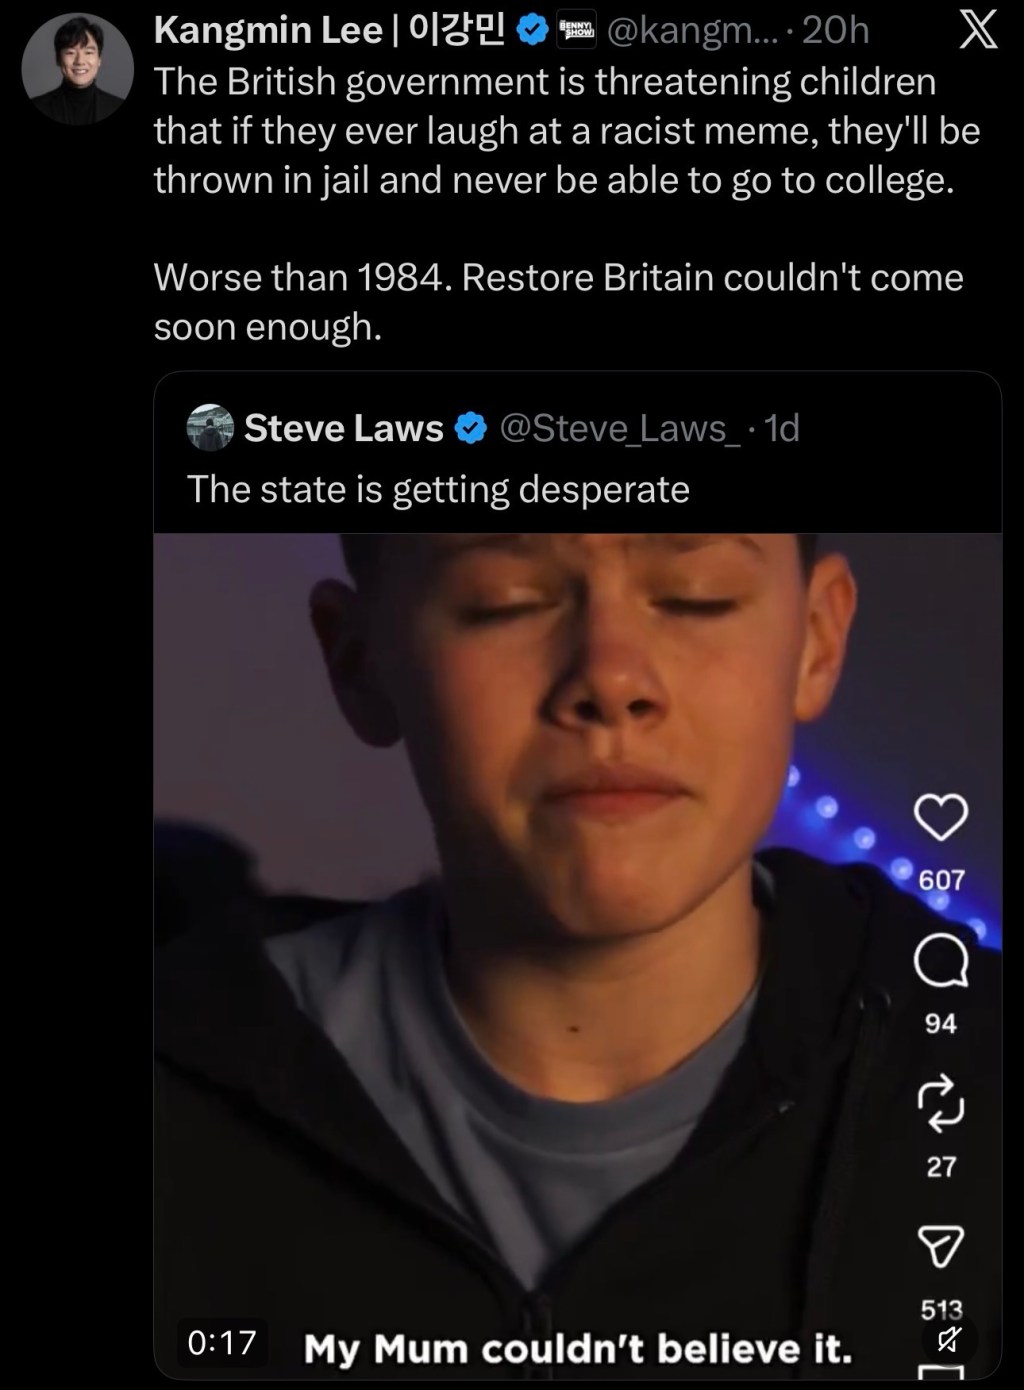Open comments via the speech bubble icon
This screenshot has height=1390, width=1024.
coord(941,961)
